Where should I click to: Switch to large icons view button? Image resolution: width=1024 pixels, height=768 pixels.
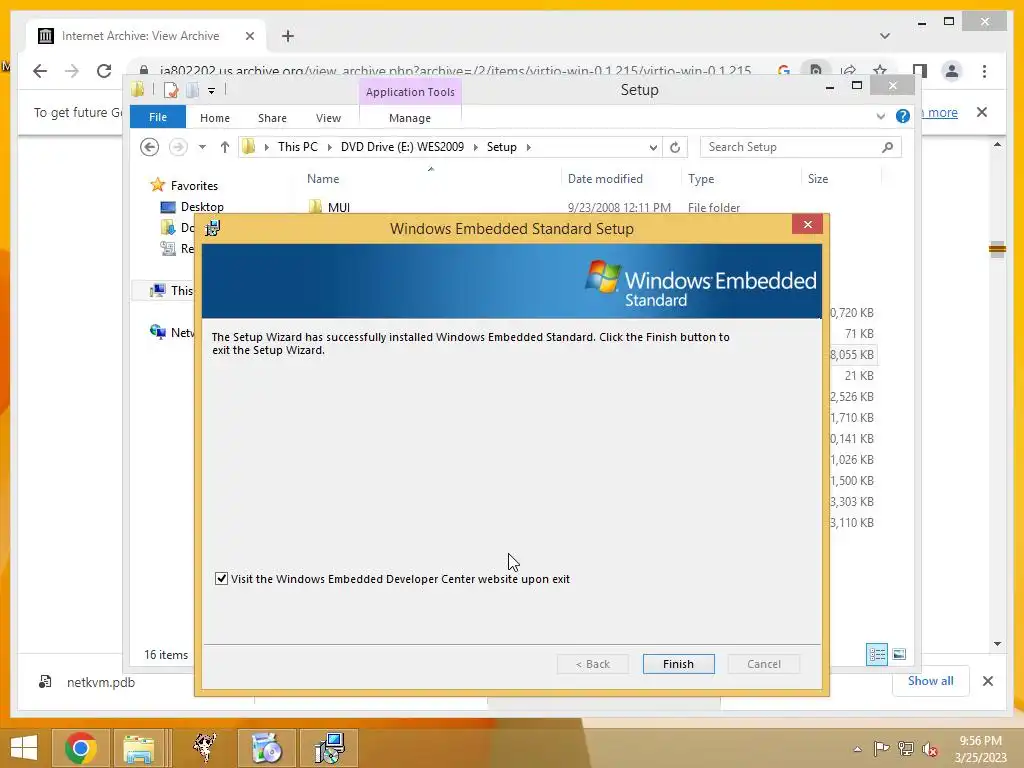[899, 654]
